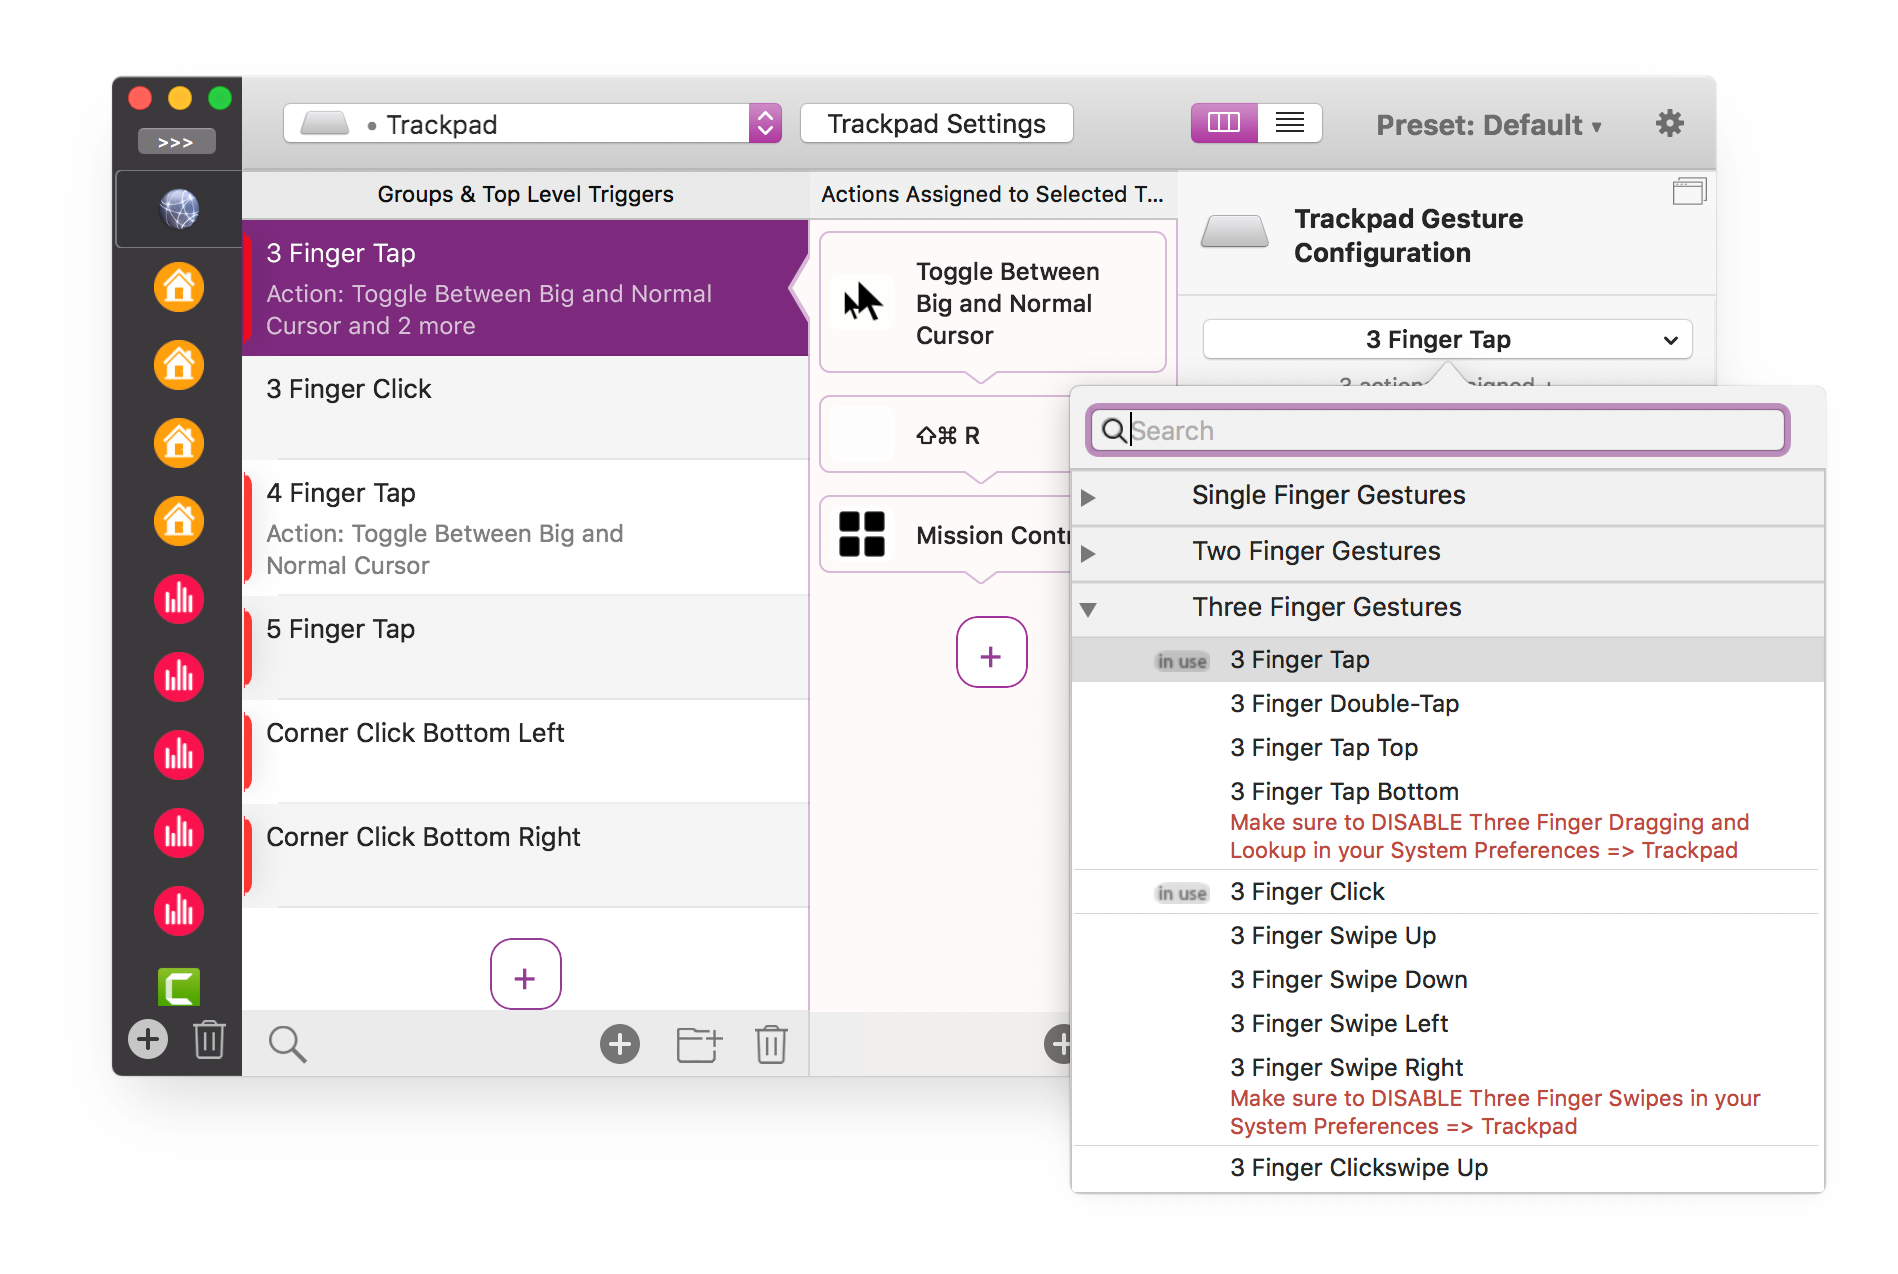
Task: Click the settings gear icon
Action: (1669, 124)
